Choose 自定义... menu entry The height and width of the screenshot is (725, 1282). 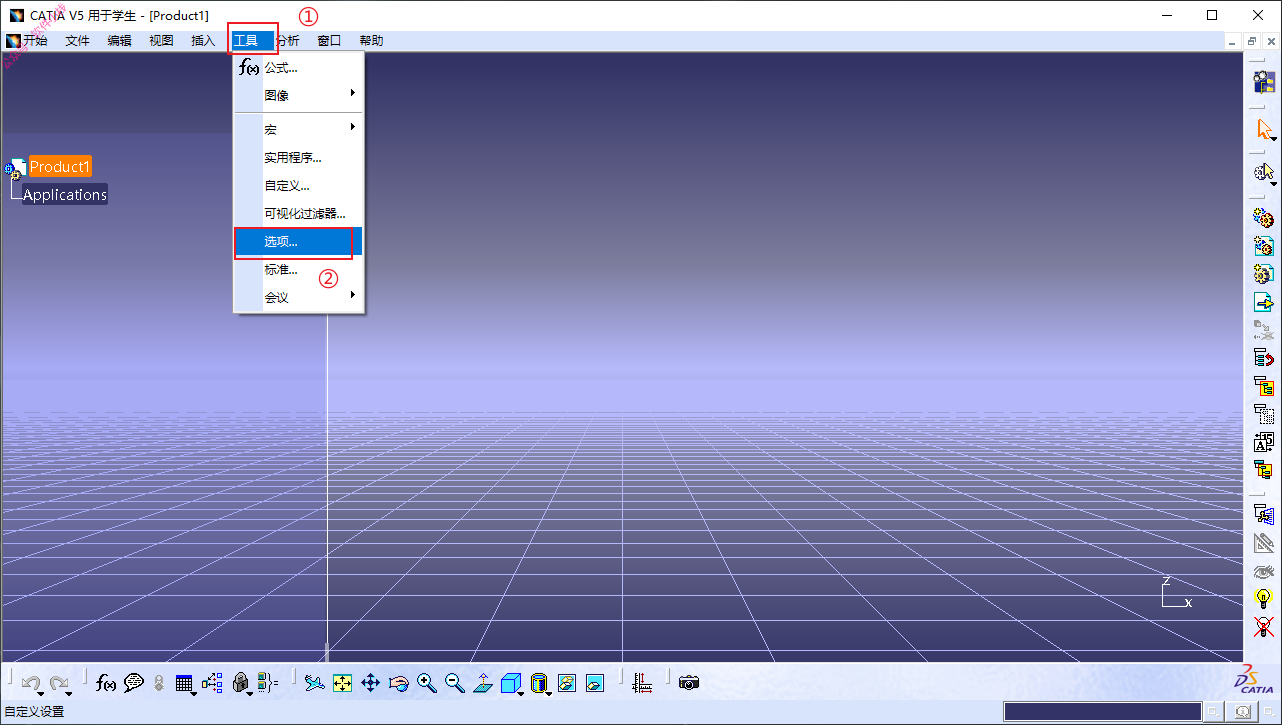(299, 186)
